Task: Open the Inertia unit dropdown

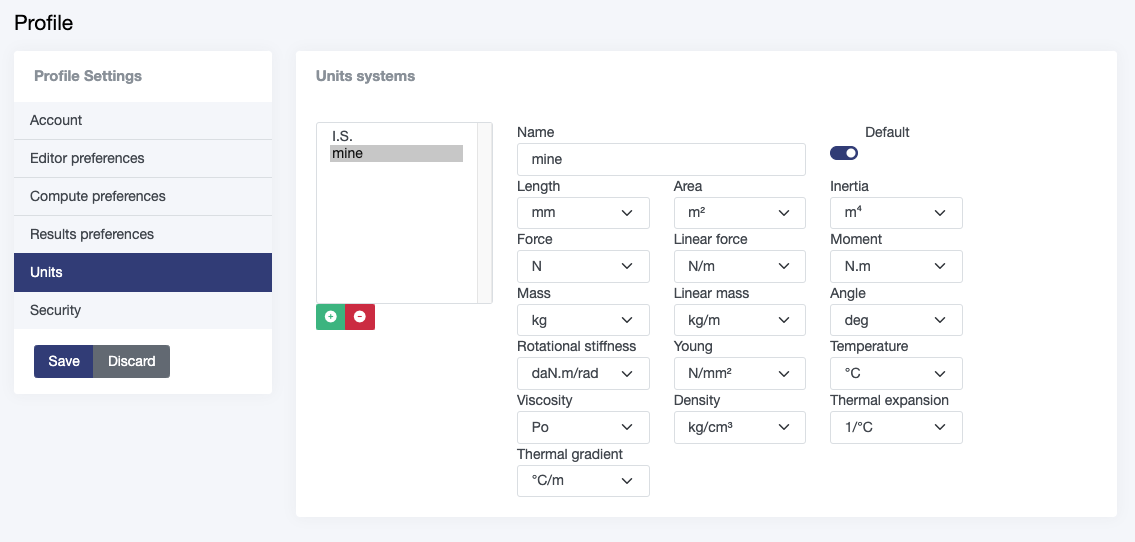Action: pyautogui.click(x=895, y=213)
